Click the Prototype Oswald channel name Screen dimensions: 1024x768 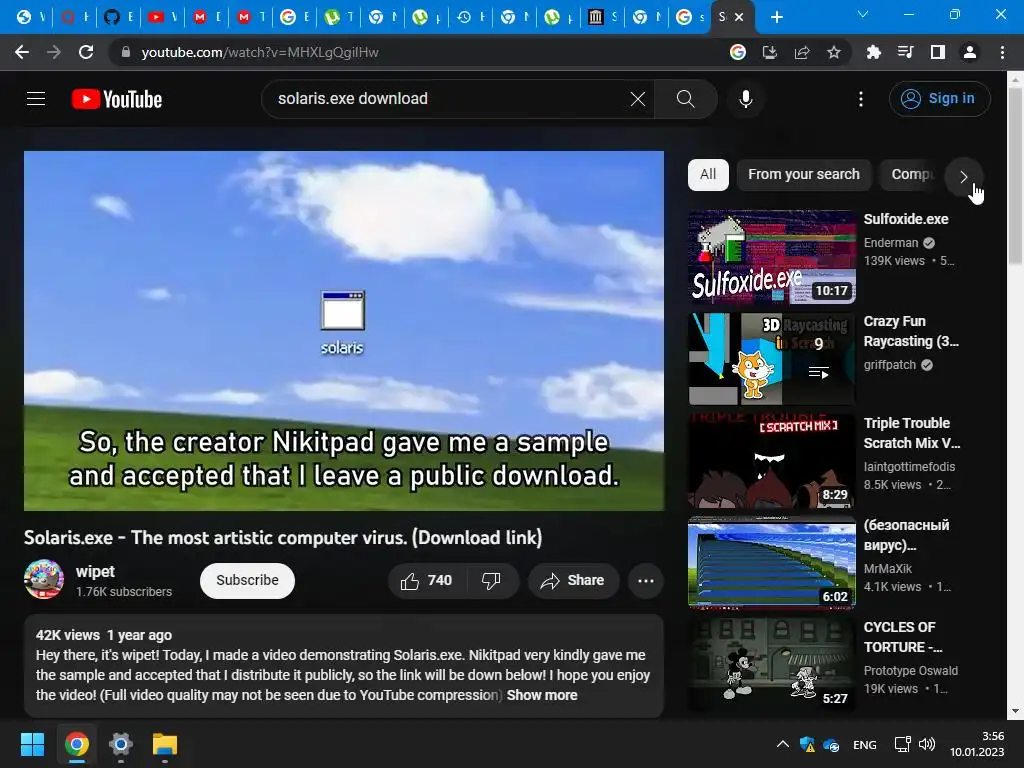pyautogui.click(x=910, y=671)
